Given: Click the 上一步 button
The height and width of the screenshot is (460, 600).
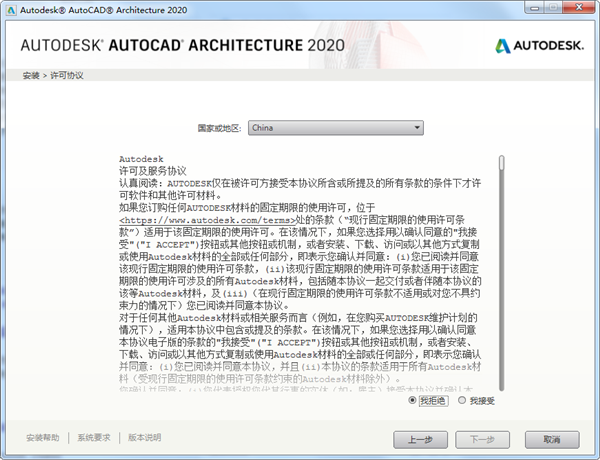Looking at the screenshot, I should point(420,439).
